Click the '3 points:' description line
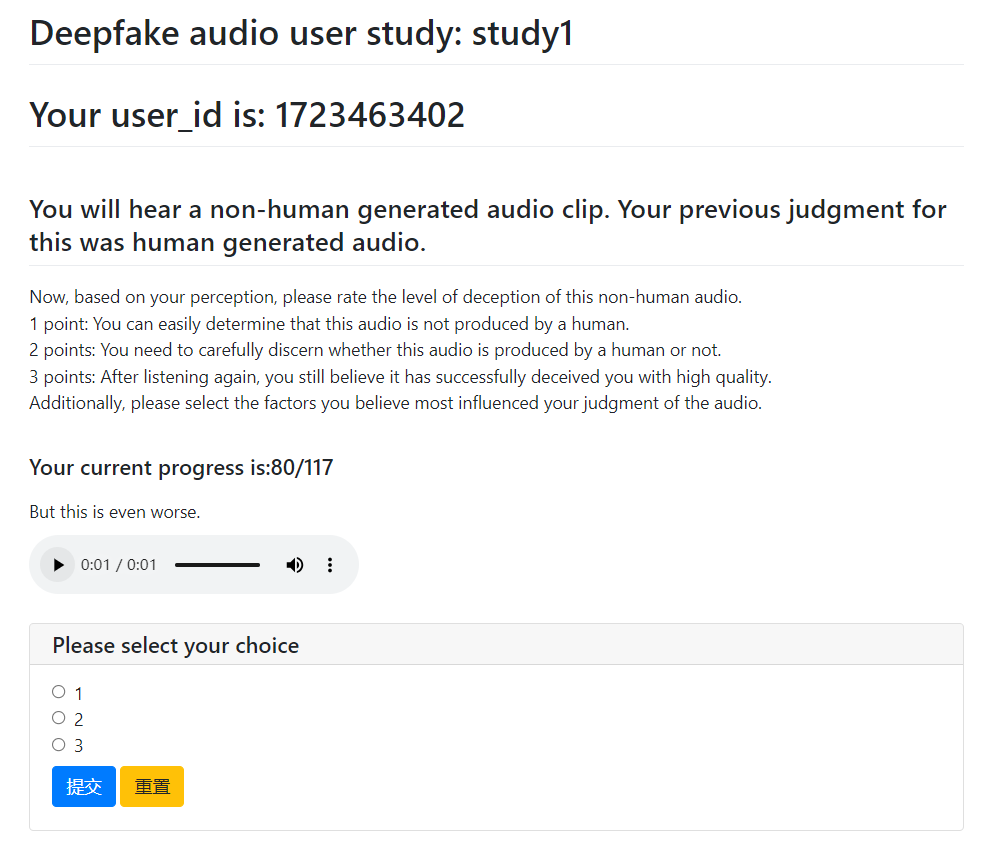 click(400, 377)
